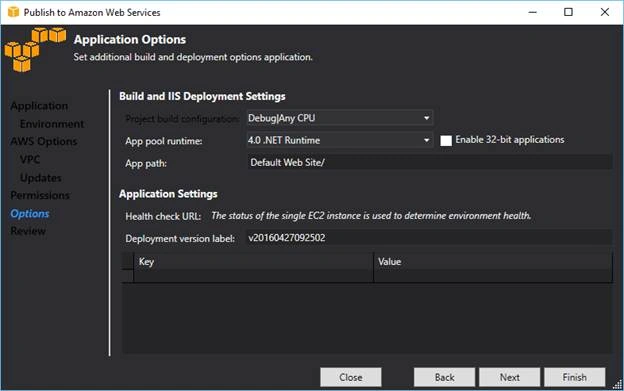Click the Close button
Image resolution: width=624 pixels, height=391 pixels.
click(351, 377)
